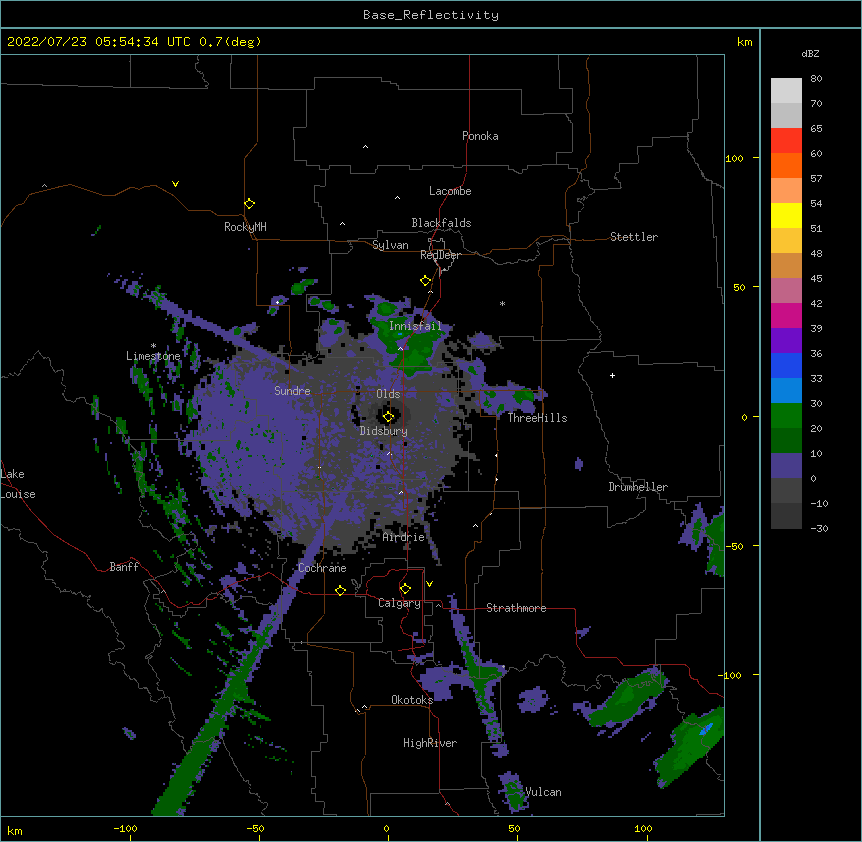Click the Vulcan city label
This screenshot has width=862, height=842.
(543, 792)
